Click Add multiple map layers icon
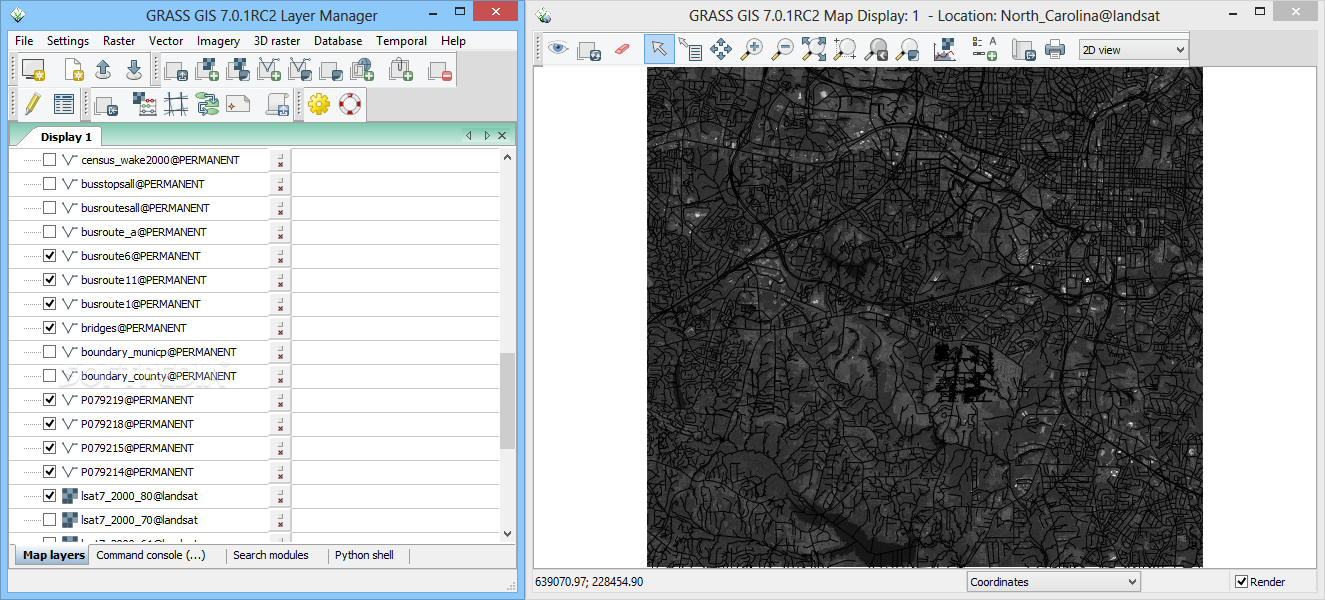The width and height of the screenshot is (1325, 600). click(x=176, y=70)
